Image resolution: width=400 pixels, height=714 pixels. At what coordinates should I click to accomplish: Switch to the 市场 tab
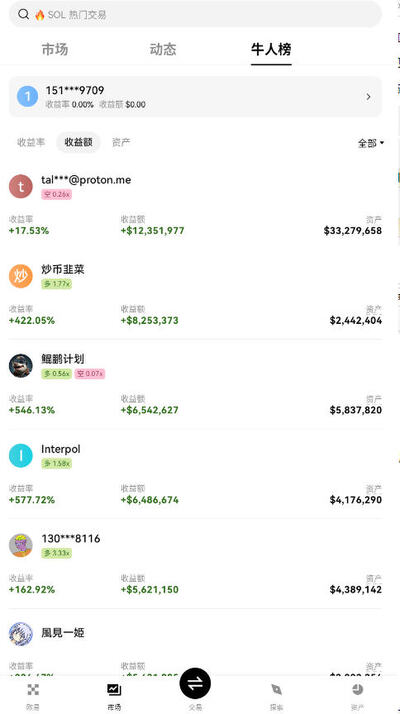[55, 49]
